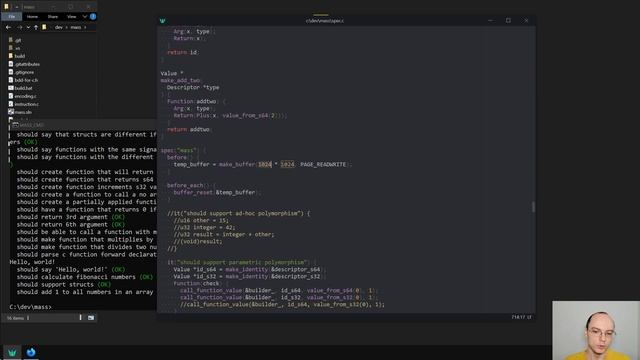Switch Explorer to details view via status bar icon

pos(80,318)
